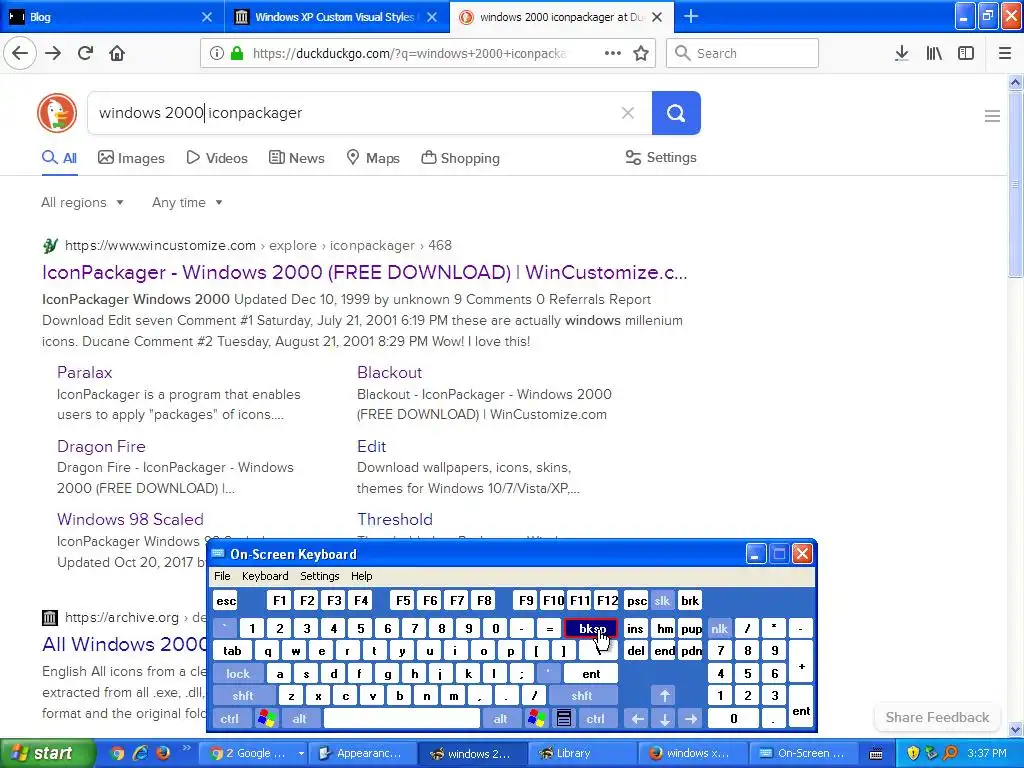
Task: Click the green padlock security icon
Action: click(237, 54)
